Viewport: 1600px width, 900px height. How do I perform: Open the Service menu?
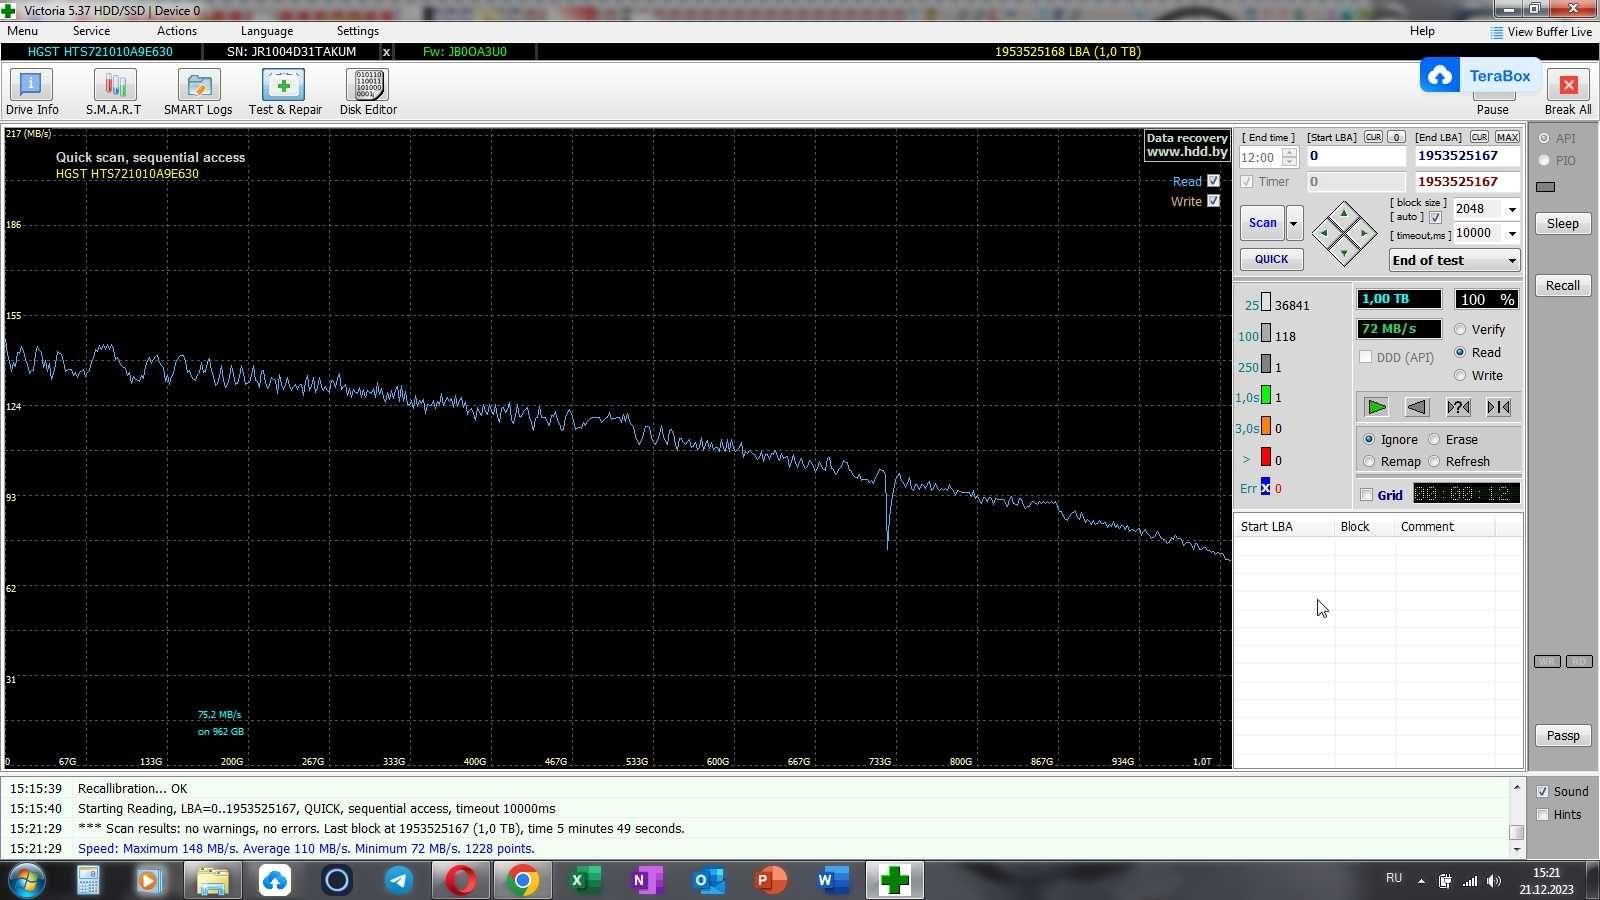[91, 31]
